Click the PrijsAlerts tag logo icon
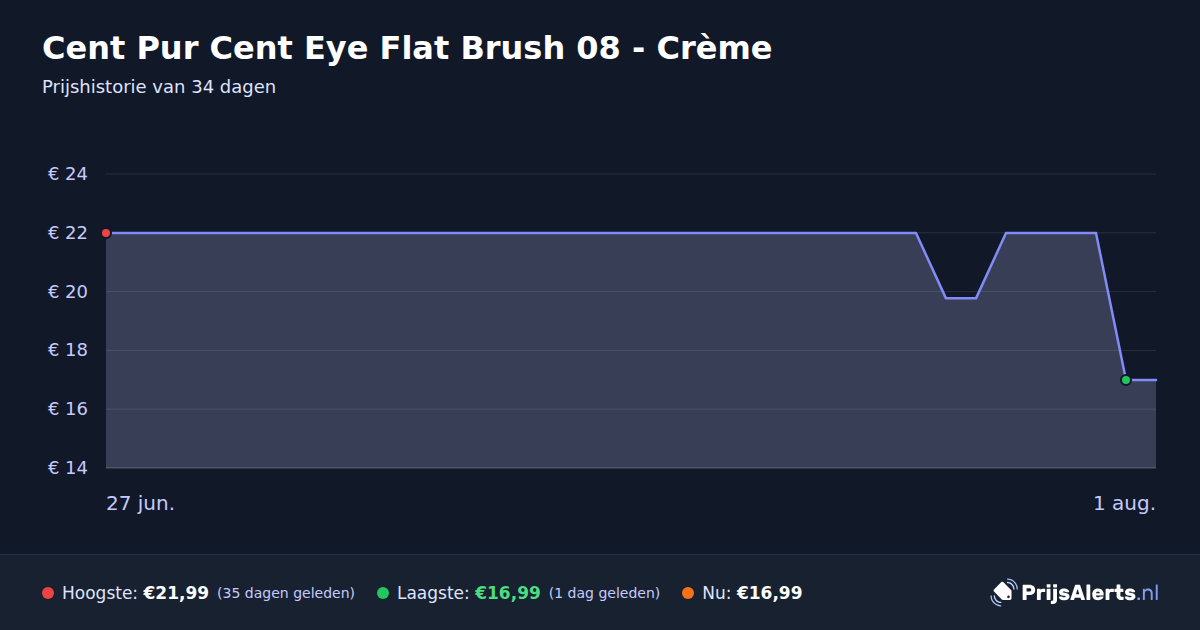The image size is (1200, 630). (x=1003, y=593)
